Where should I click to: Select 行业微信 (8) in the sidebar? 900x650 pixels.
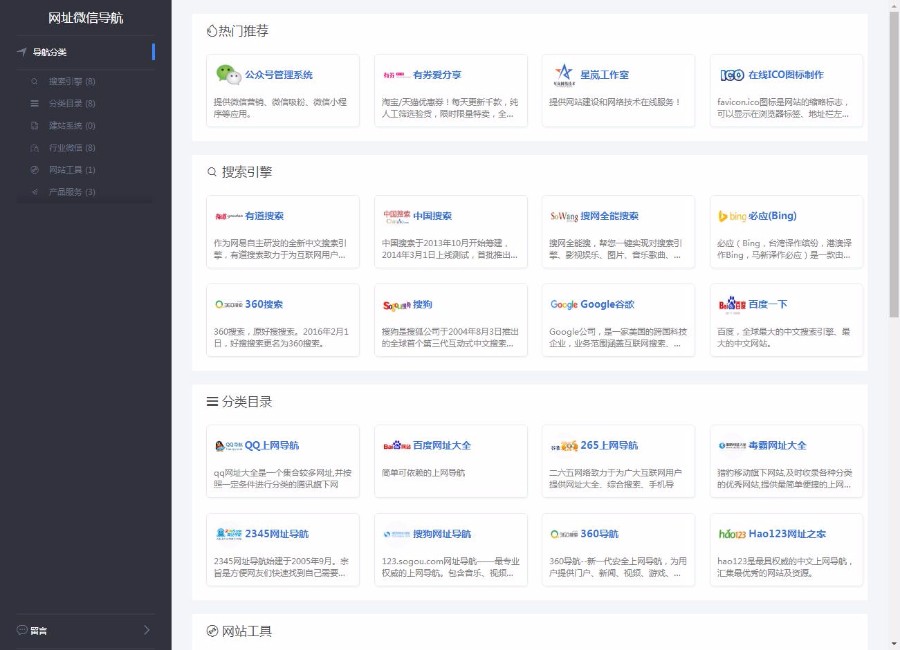tap(72, 148)
